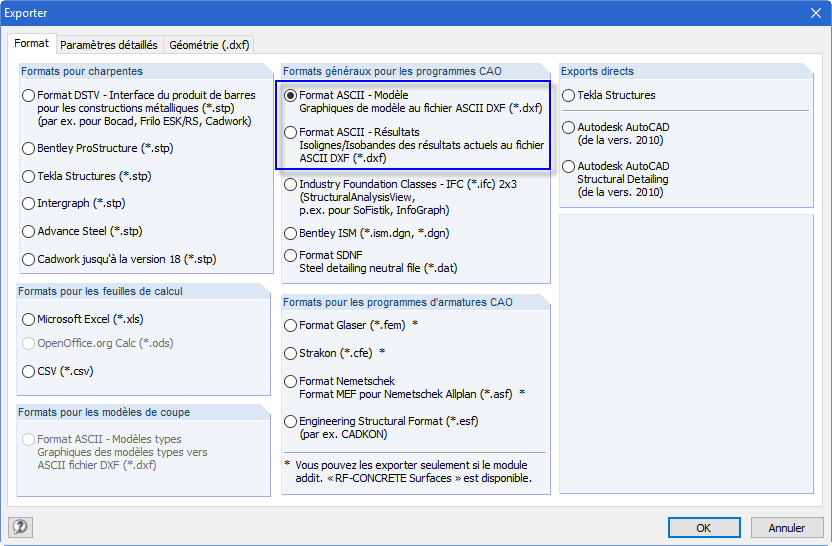Click the disabled Format ASCII - Modèles types option
Viewport: 832px width, 546px height.
pyautogui.click(x=28, y=439)
